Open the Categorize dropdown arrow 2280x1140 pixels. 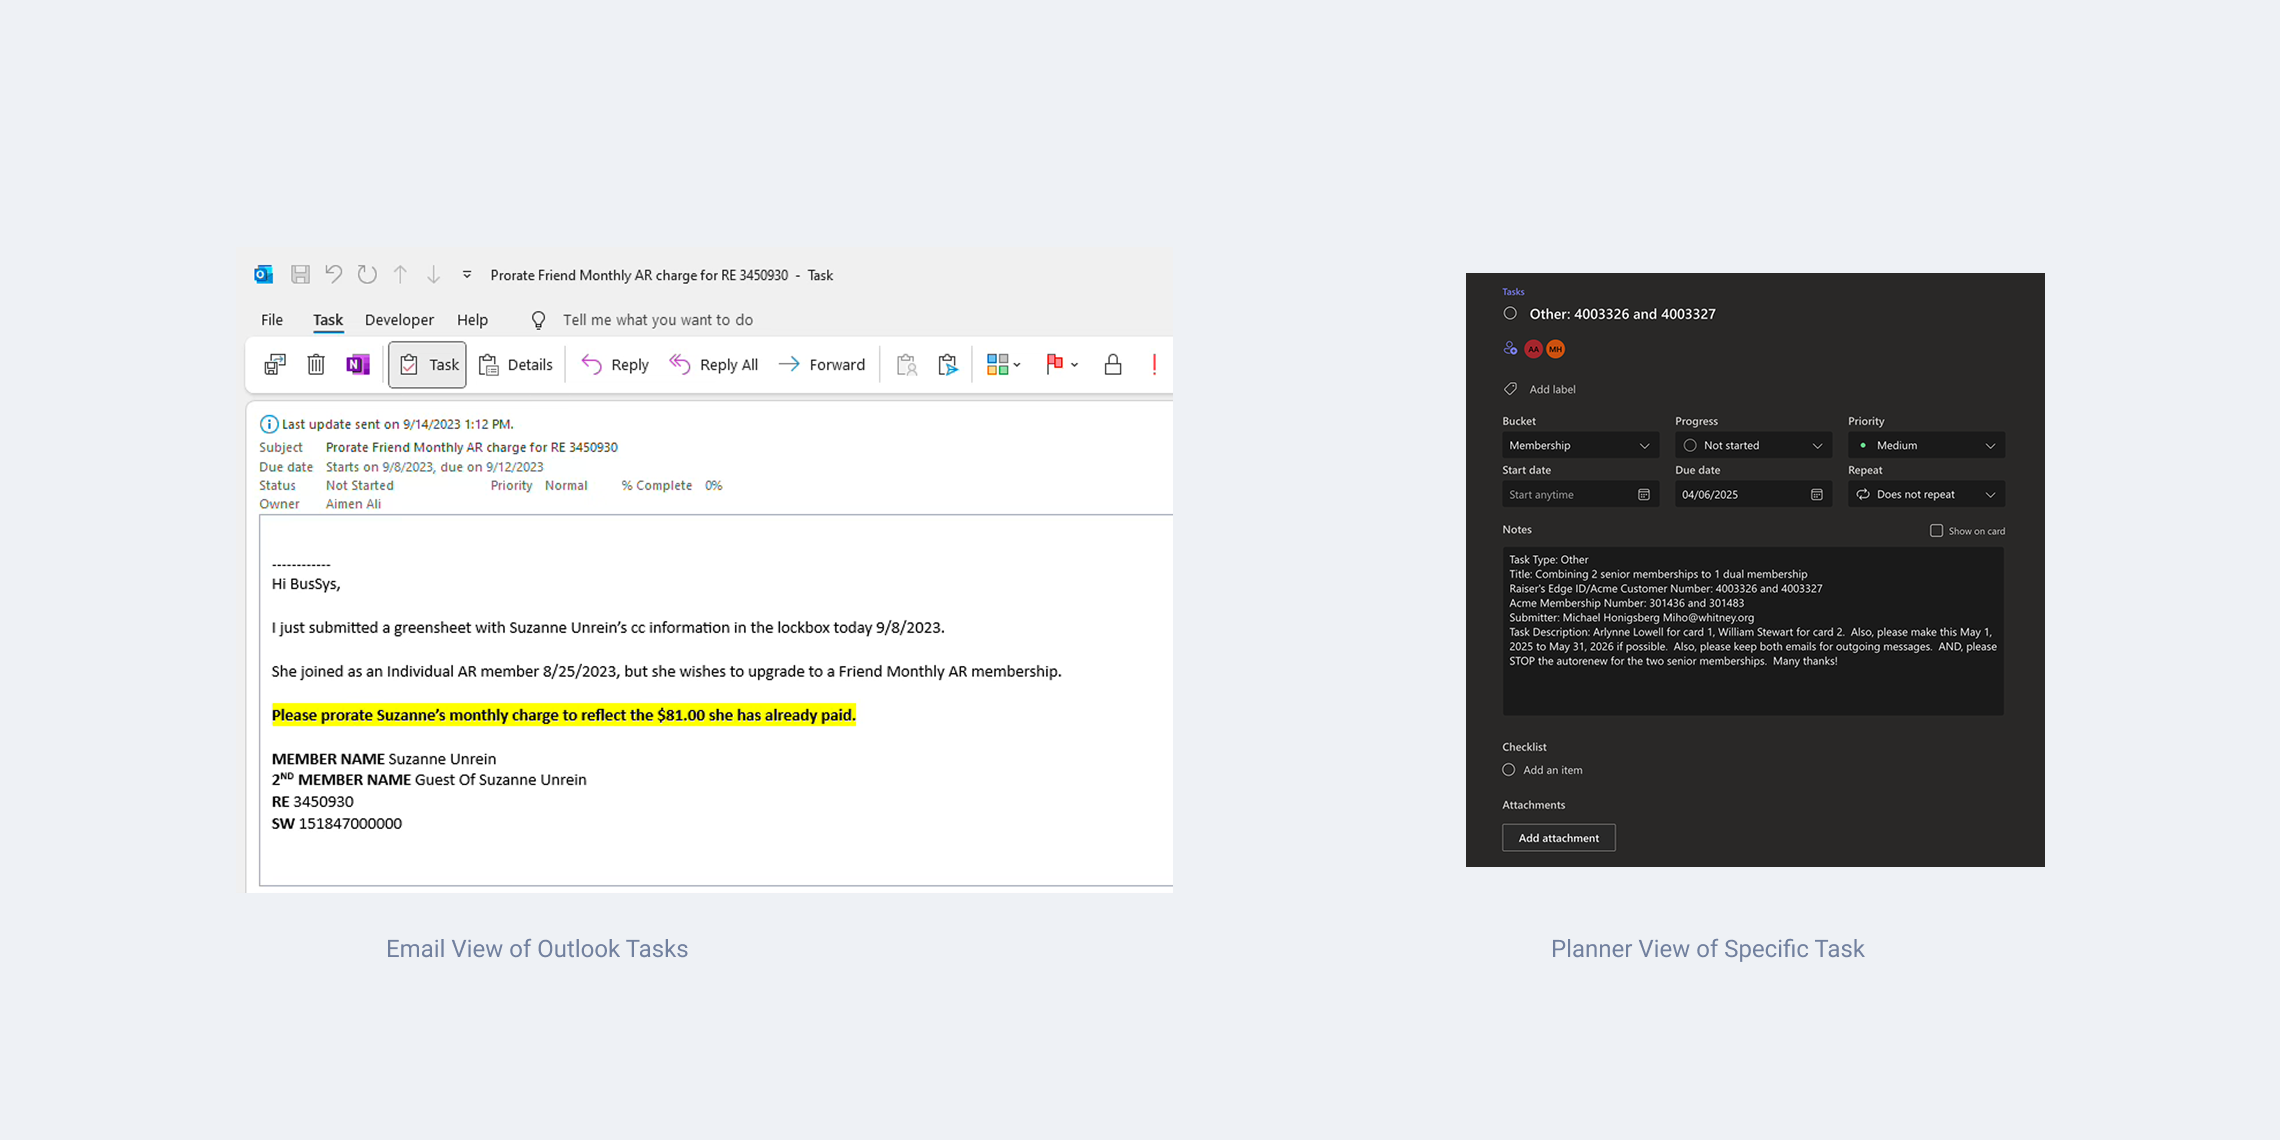(x=1017, y=365)
